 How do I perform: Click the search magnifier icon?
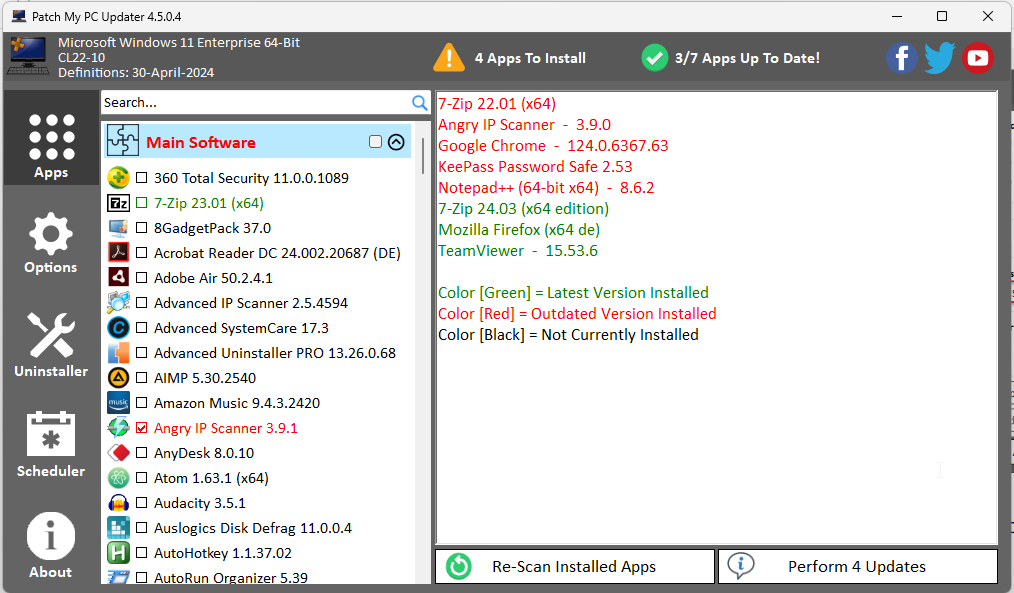pos(420,103)
